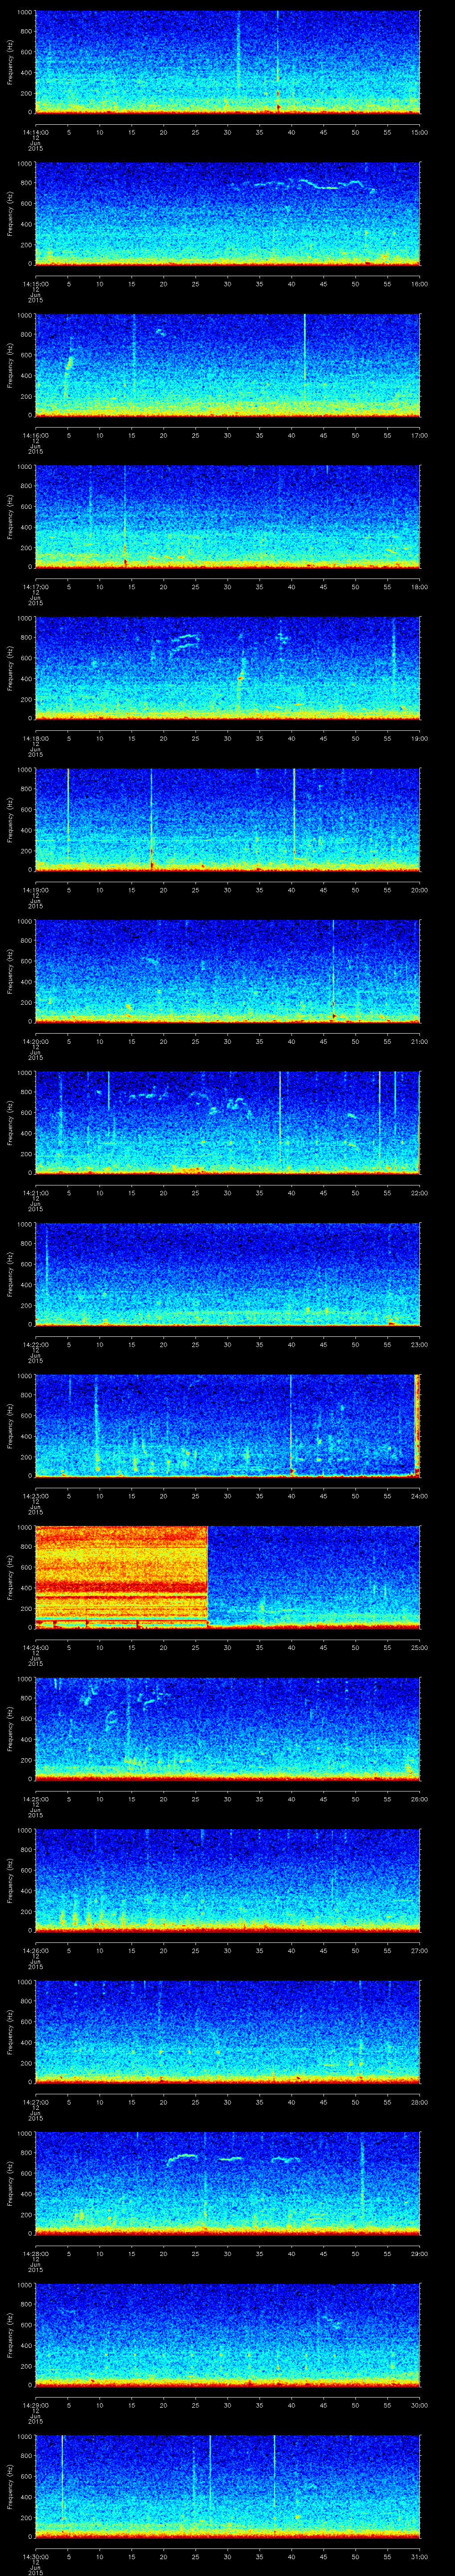Open the spectrogram panel starting at 14:30:00
This screenshot has height=2576, width=455.
coord(227,2485)
